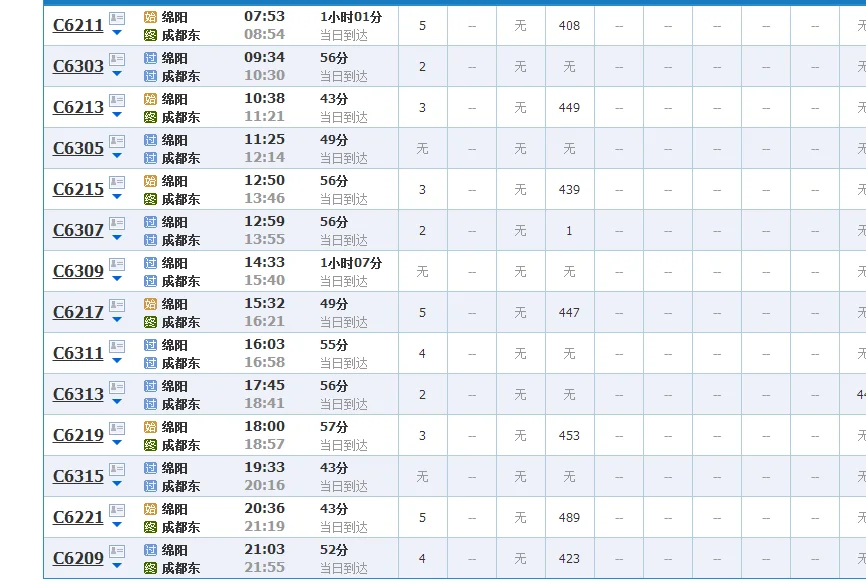Click the ID card icon beside train C6211

click(x=117, y=18)
